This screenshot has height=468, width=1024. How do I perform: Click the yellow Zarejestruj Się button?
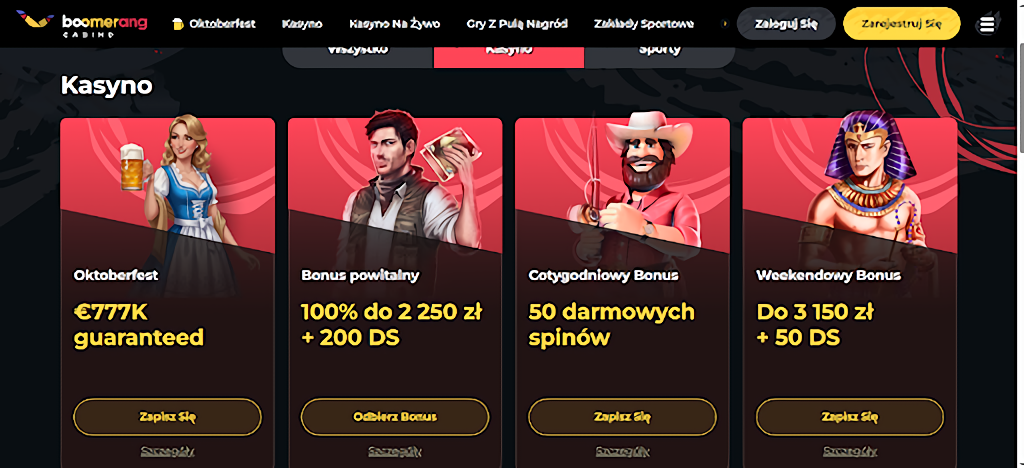901,24
